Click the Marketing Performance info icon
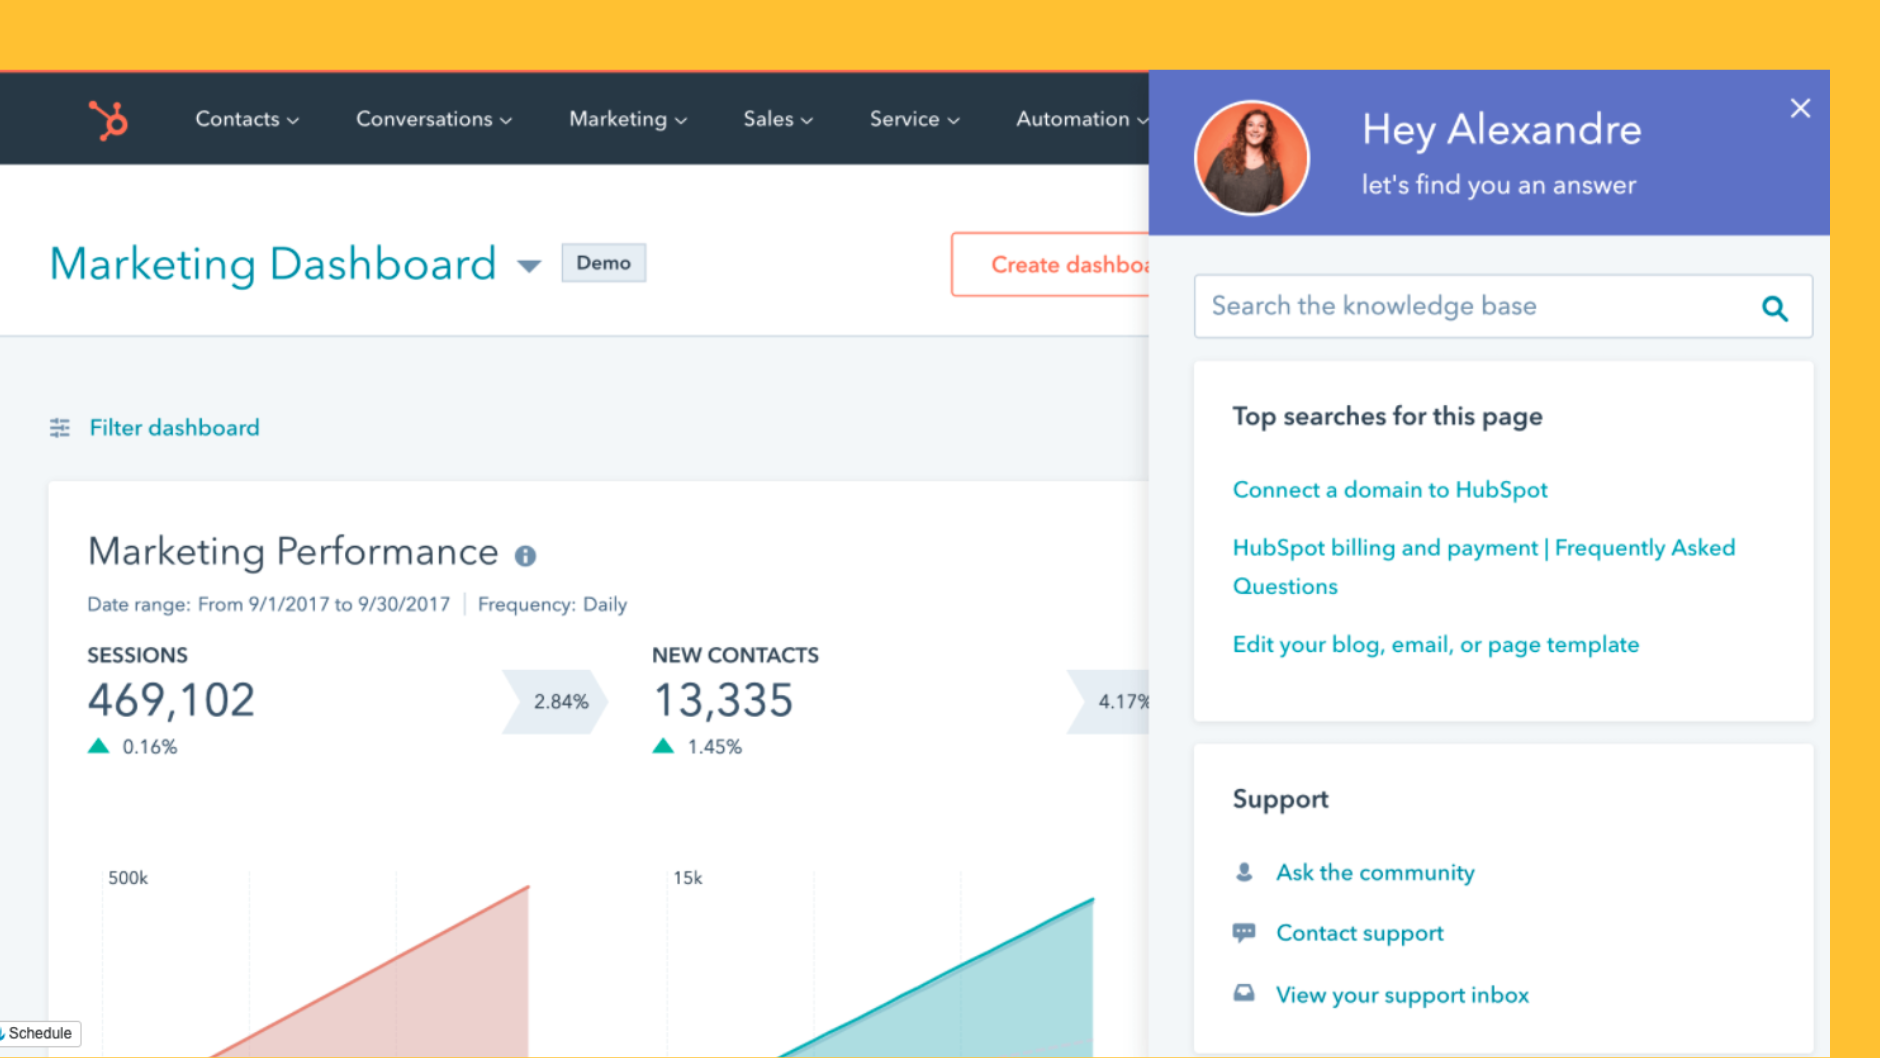1880x1058 pixels. pyautogui.click(x=525, y=556)
